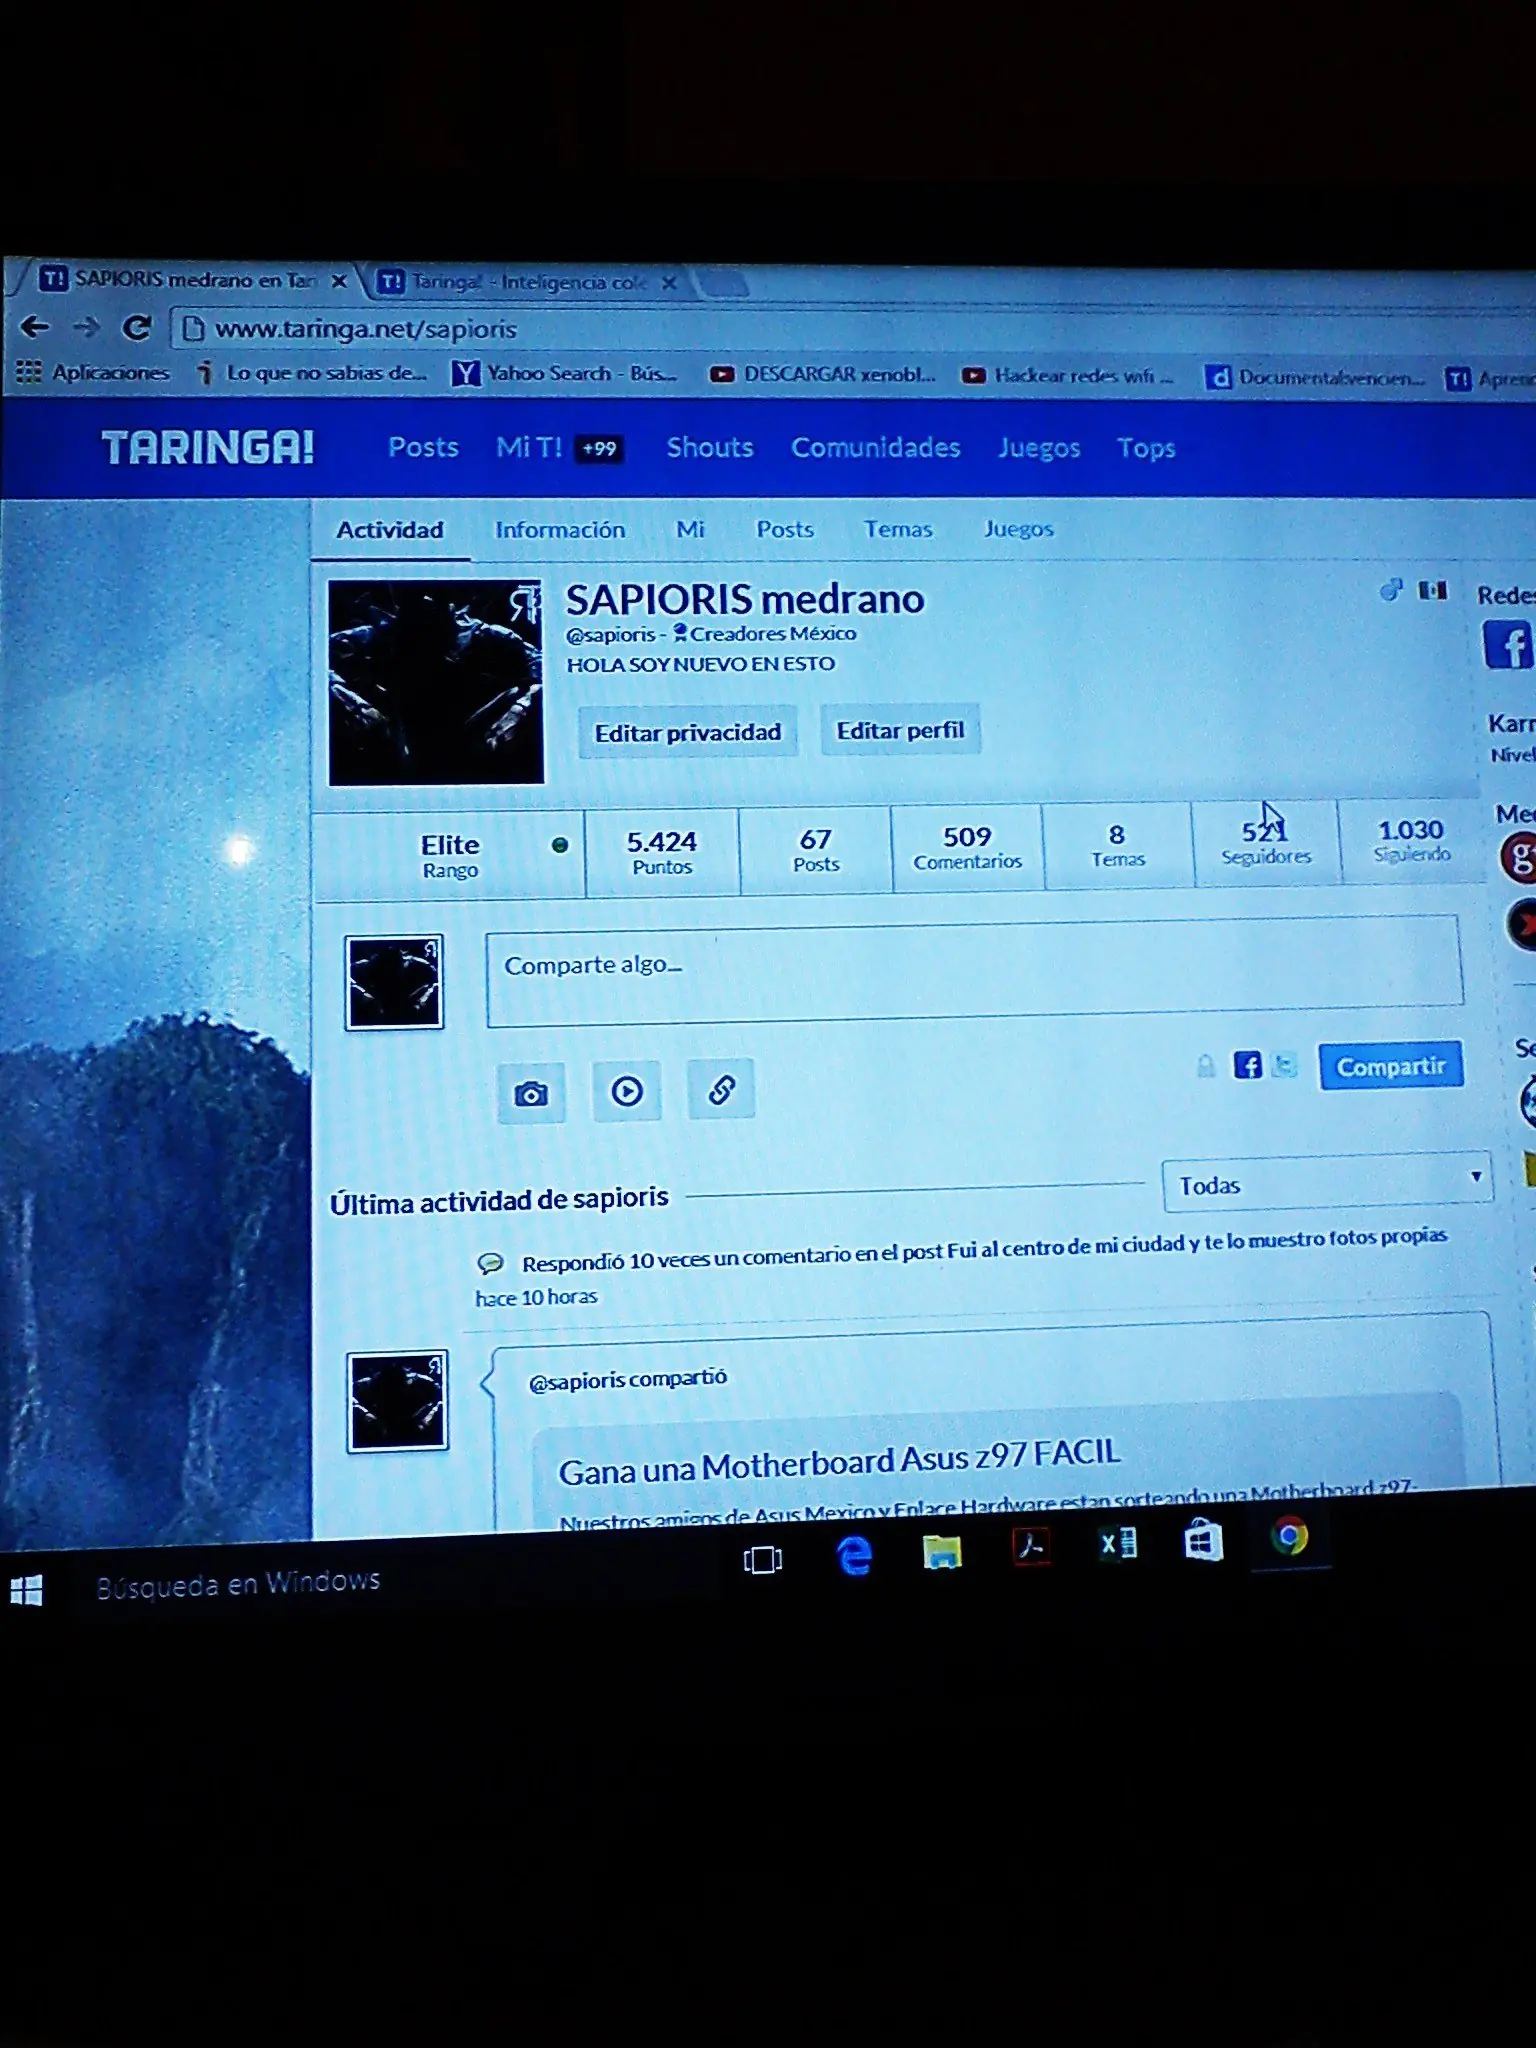
Task: Open the Todas activity filter dropdown
Action: pyautogui.click(x=1327, y=1183)
